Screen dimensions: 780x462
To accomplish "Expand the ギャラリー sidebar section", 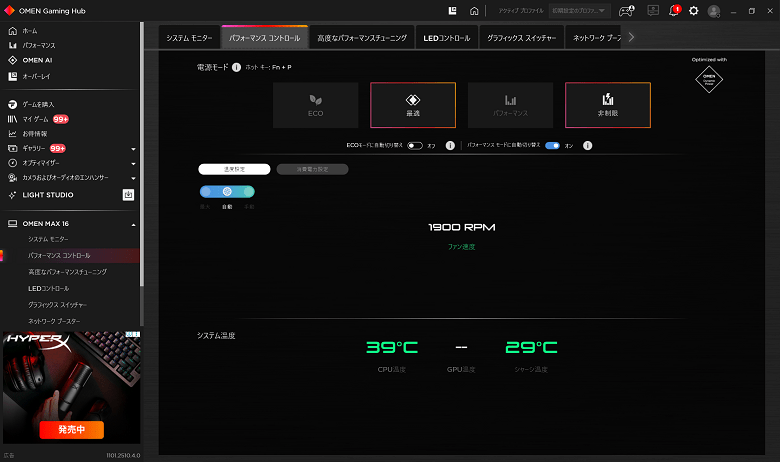I will 133,149.
